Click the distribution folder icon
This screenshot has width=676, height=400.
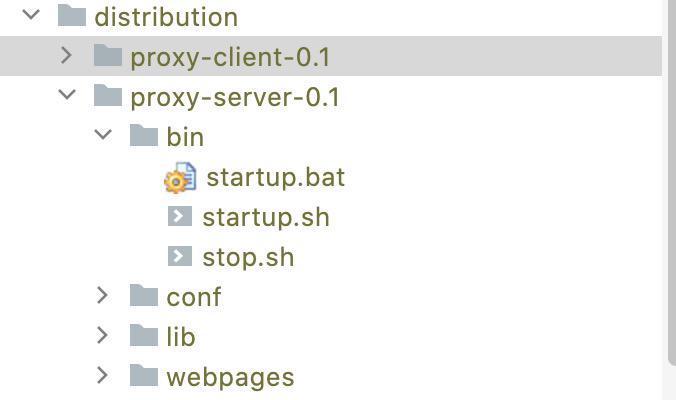click(71, 16)
